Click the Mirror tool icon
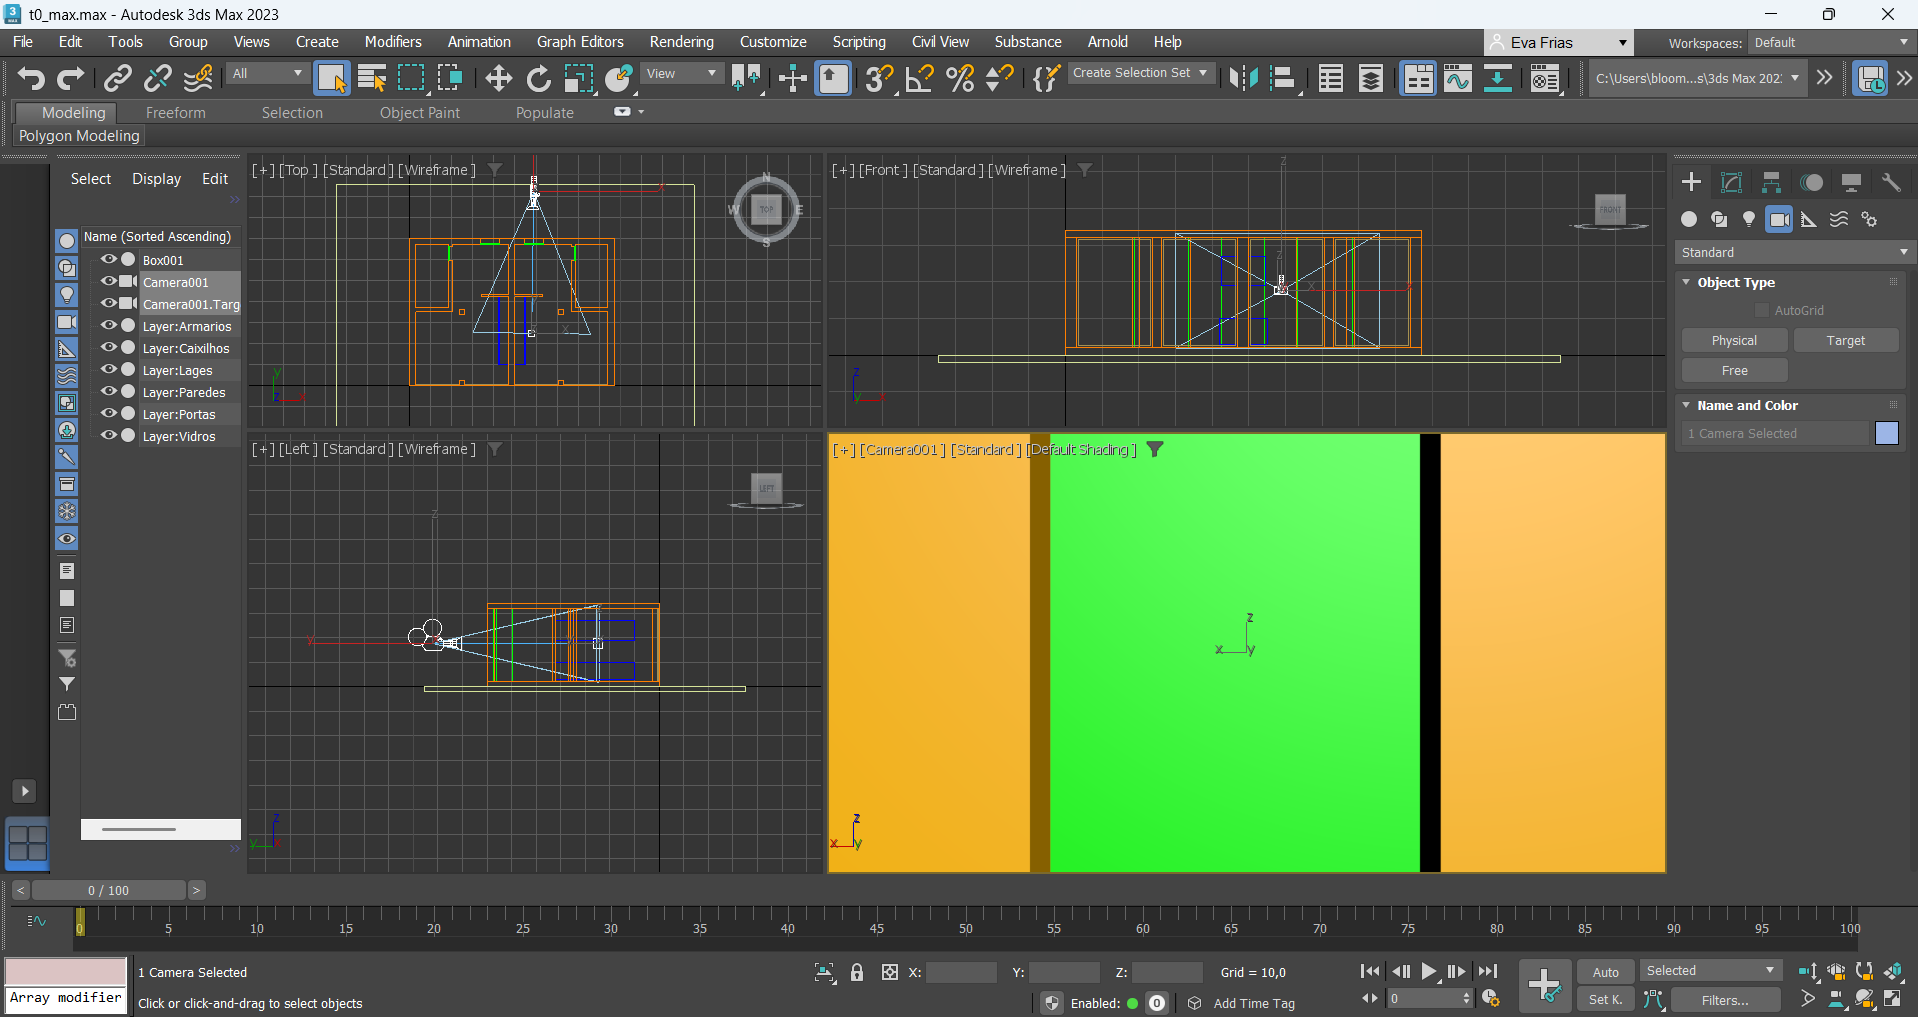 coord(1243,78)
